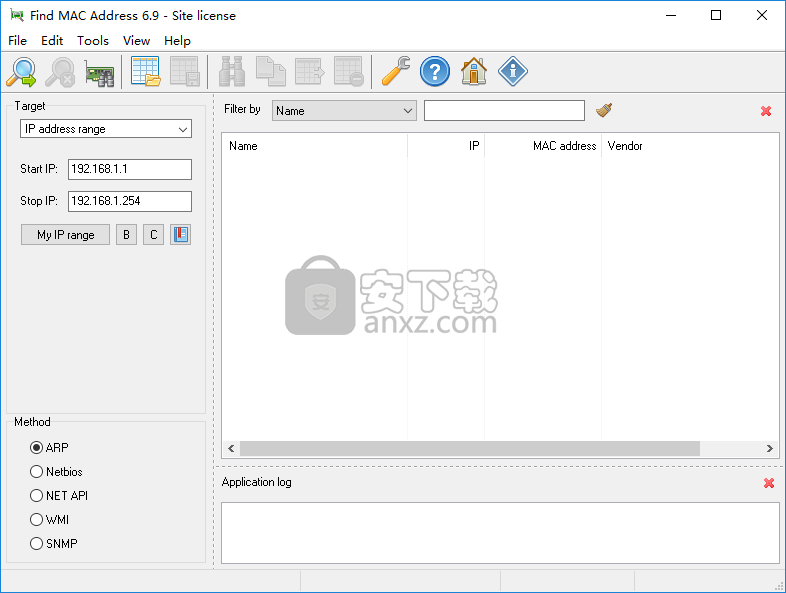786x593 pixels.
Task: Click the binoculars find icon
Action: (232, 72)
